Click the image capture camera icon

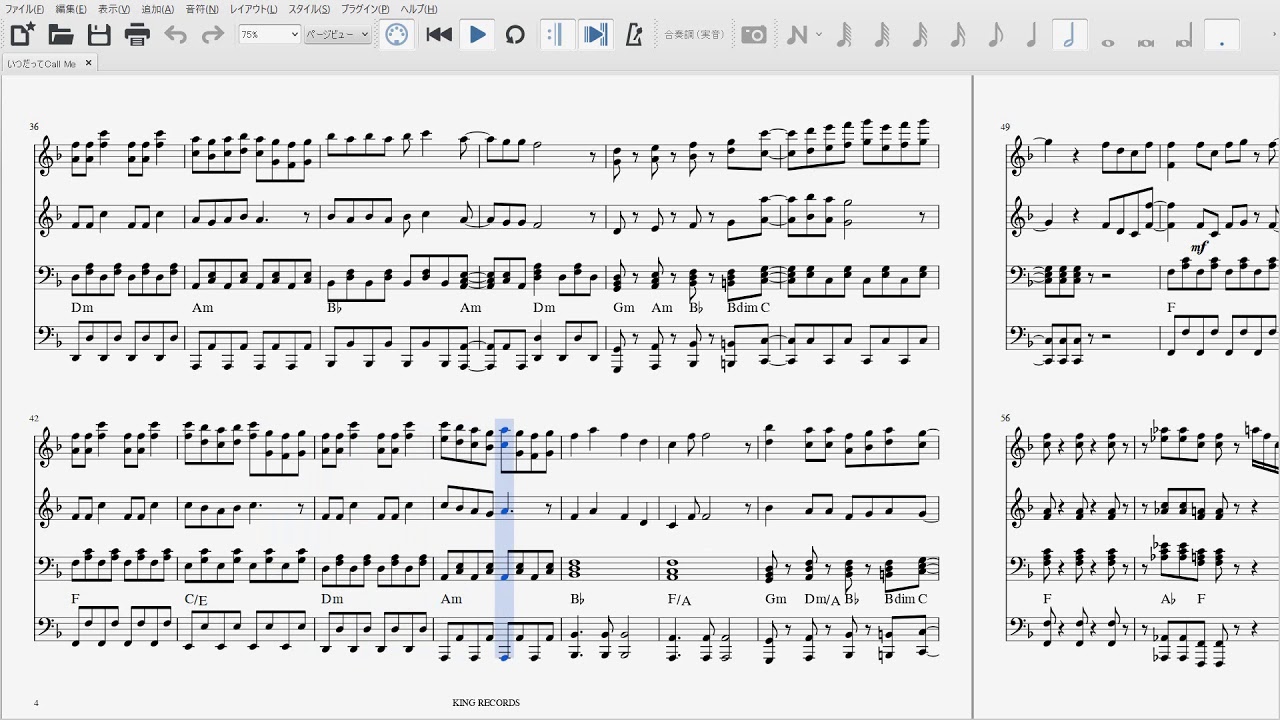(x=754, y=35)
